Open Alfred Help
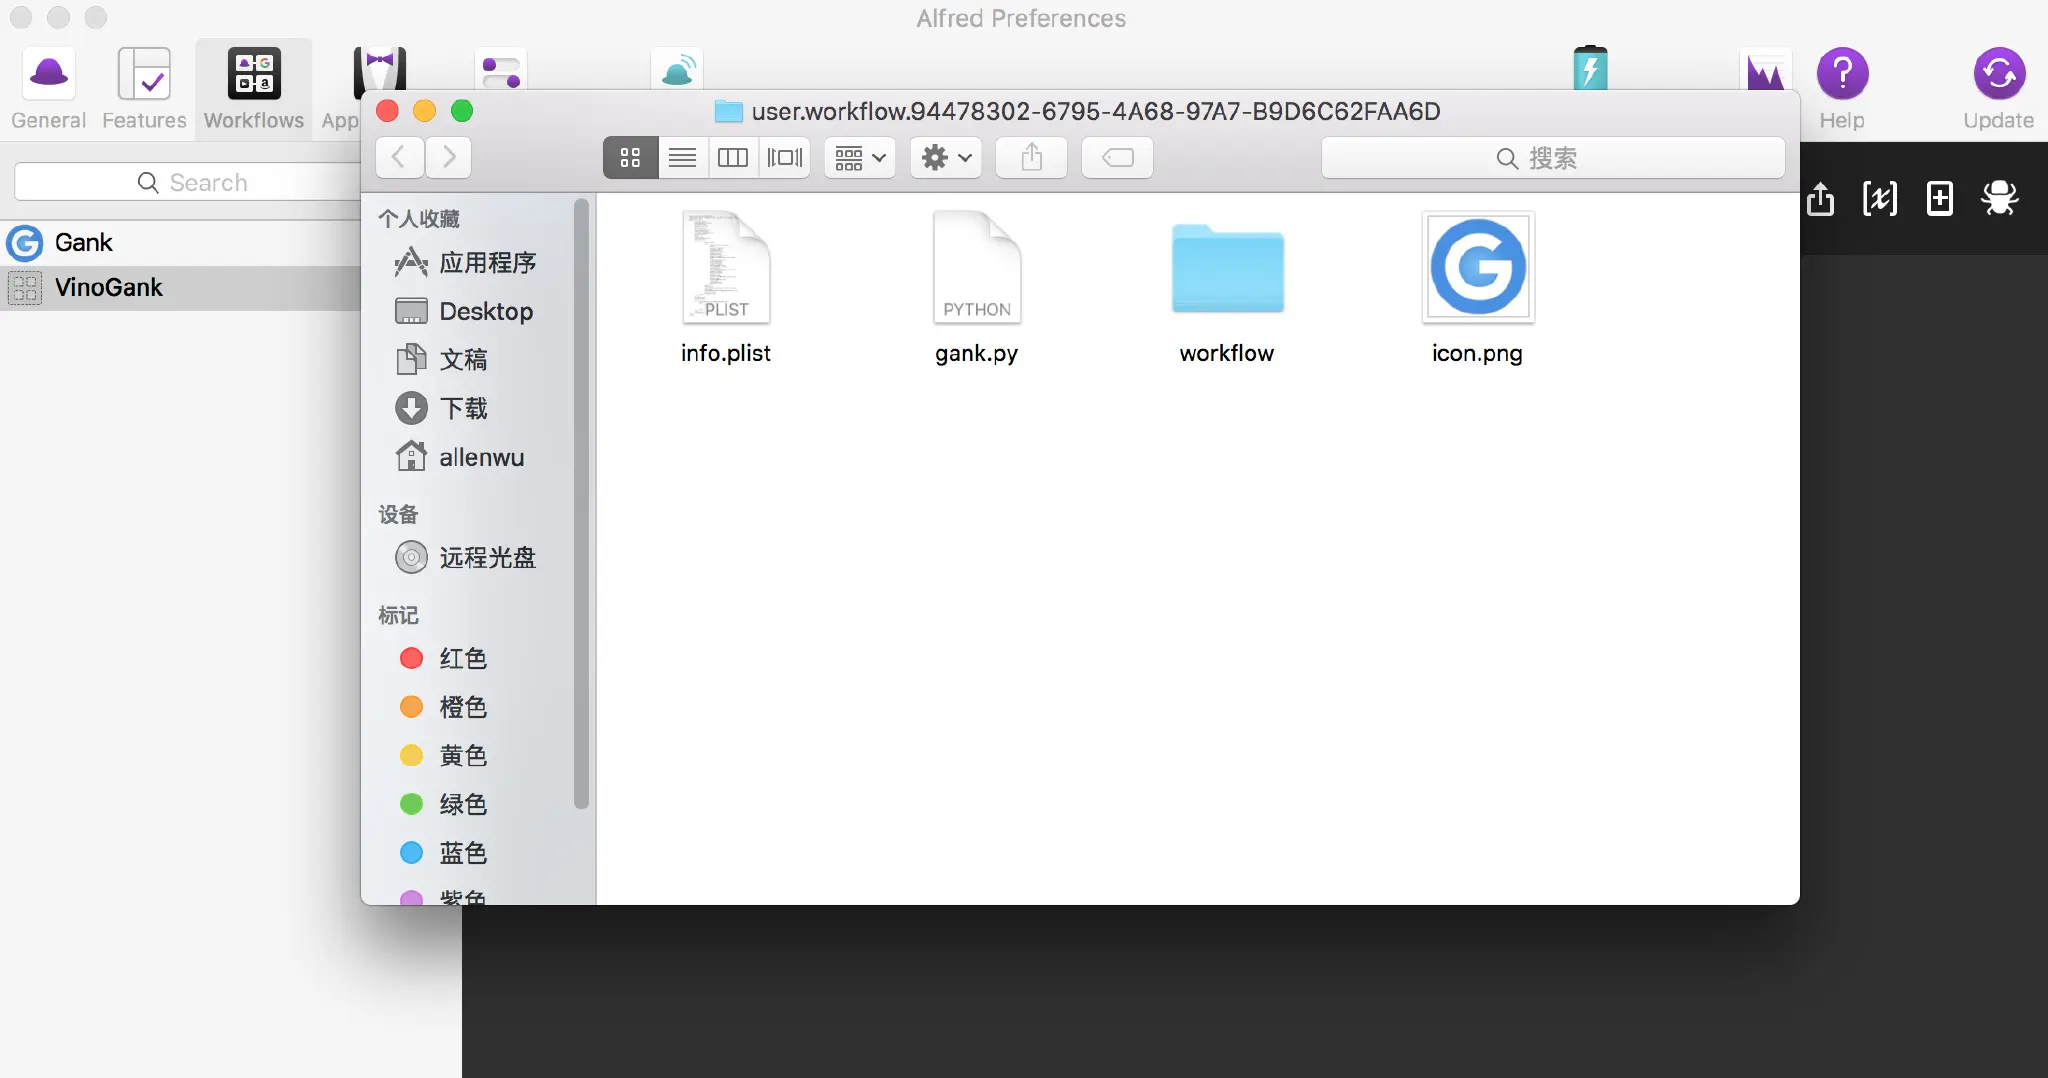Viewport: 2048px width, 1078px height. click(1842, 88)
